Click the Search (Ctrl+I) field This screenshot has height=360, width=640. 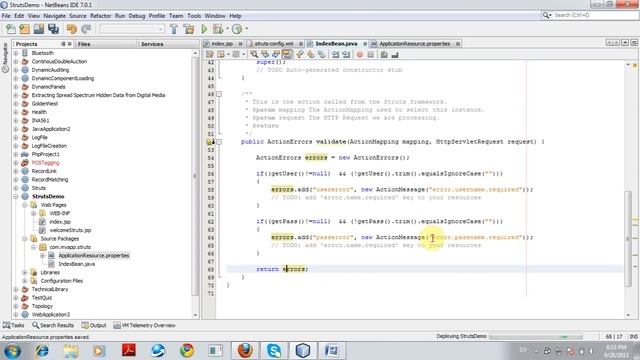coord(589,15)
